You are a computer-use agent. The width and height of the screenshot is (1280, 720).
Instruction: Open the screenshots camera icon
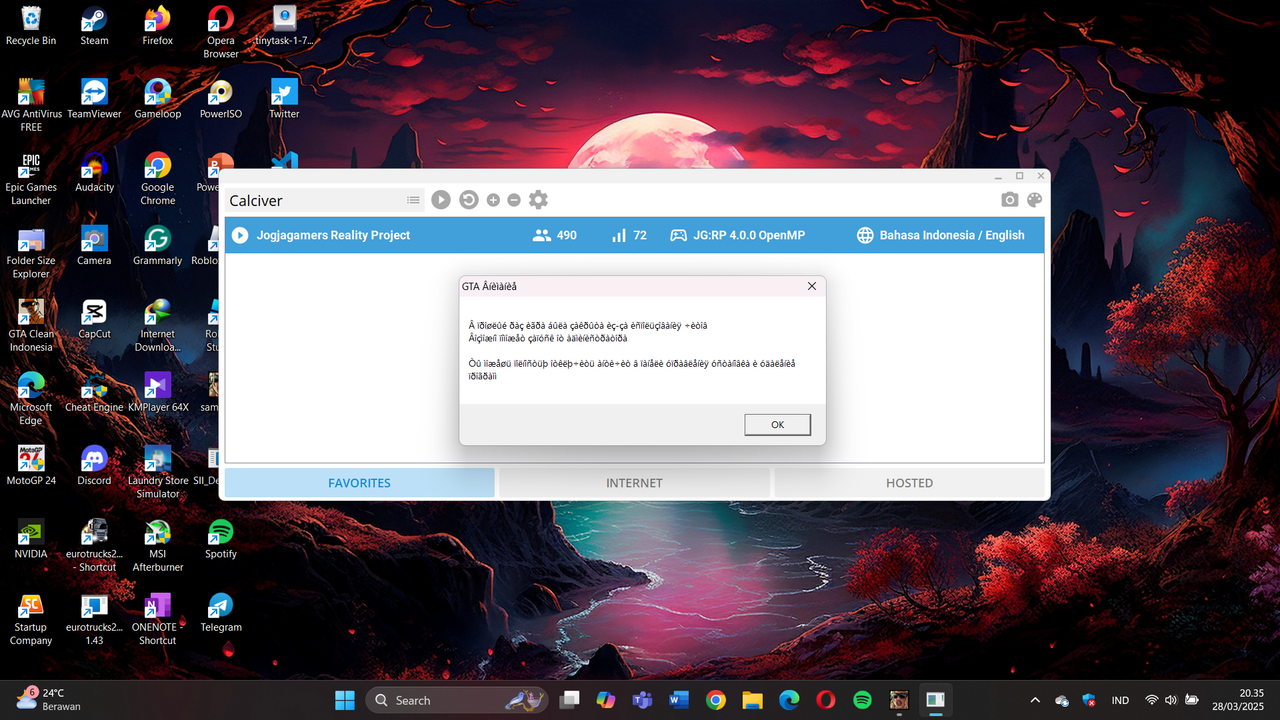(x=1010, y=200)
